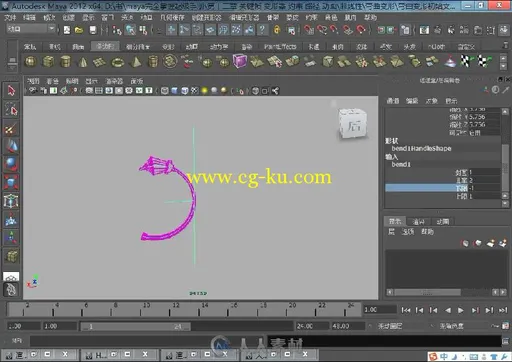The image size is (512, 362).
Task: Select the bend1 input node
Action: tap(401, 164)
